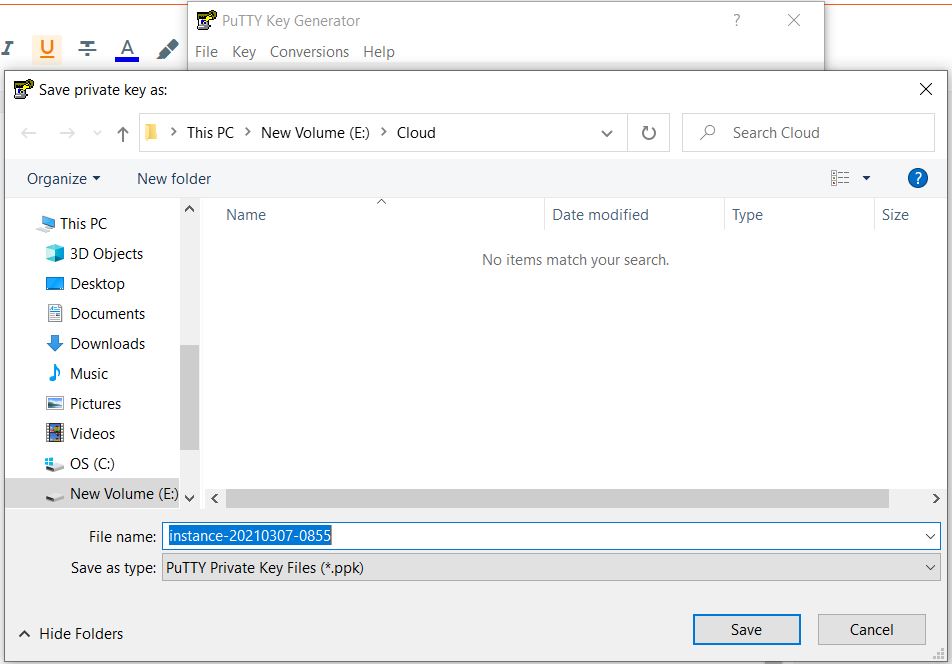Select the highlighter pen tool
Screen dimensions: 952x664
tap(166, 46)
